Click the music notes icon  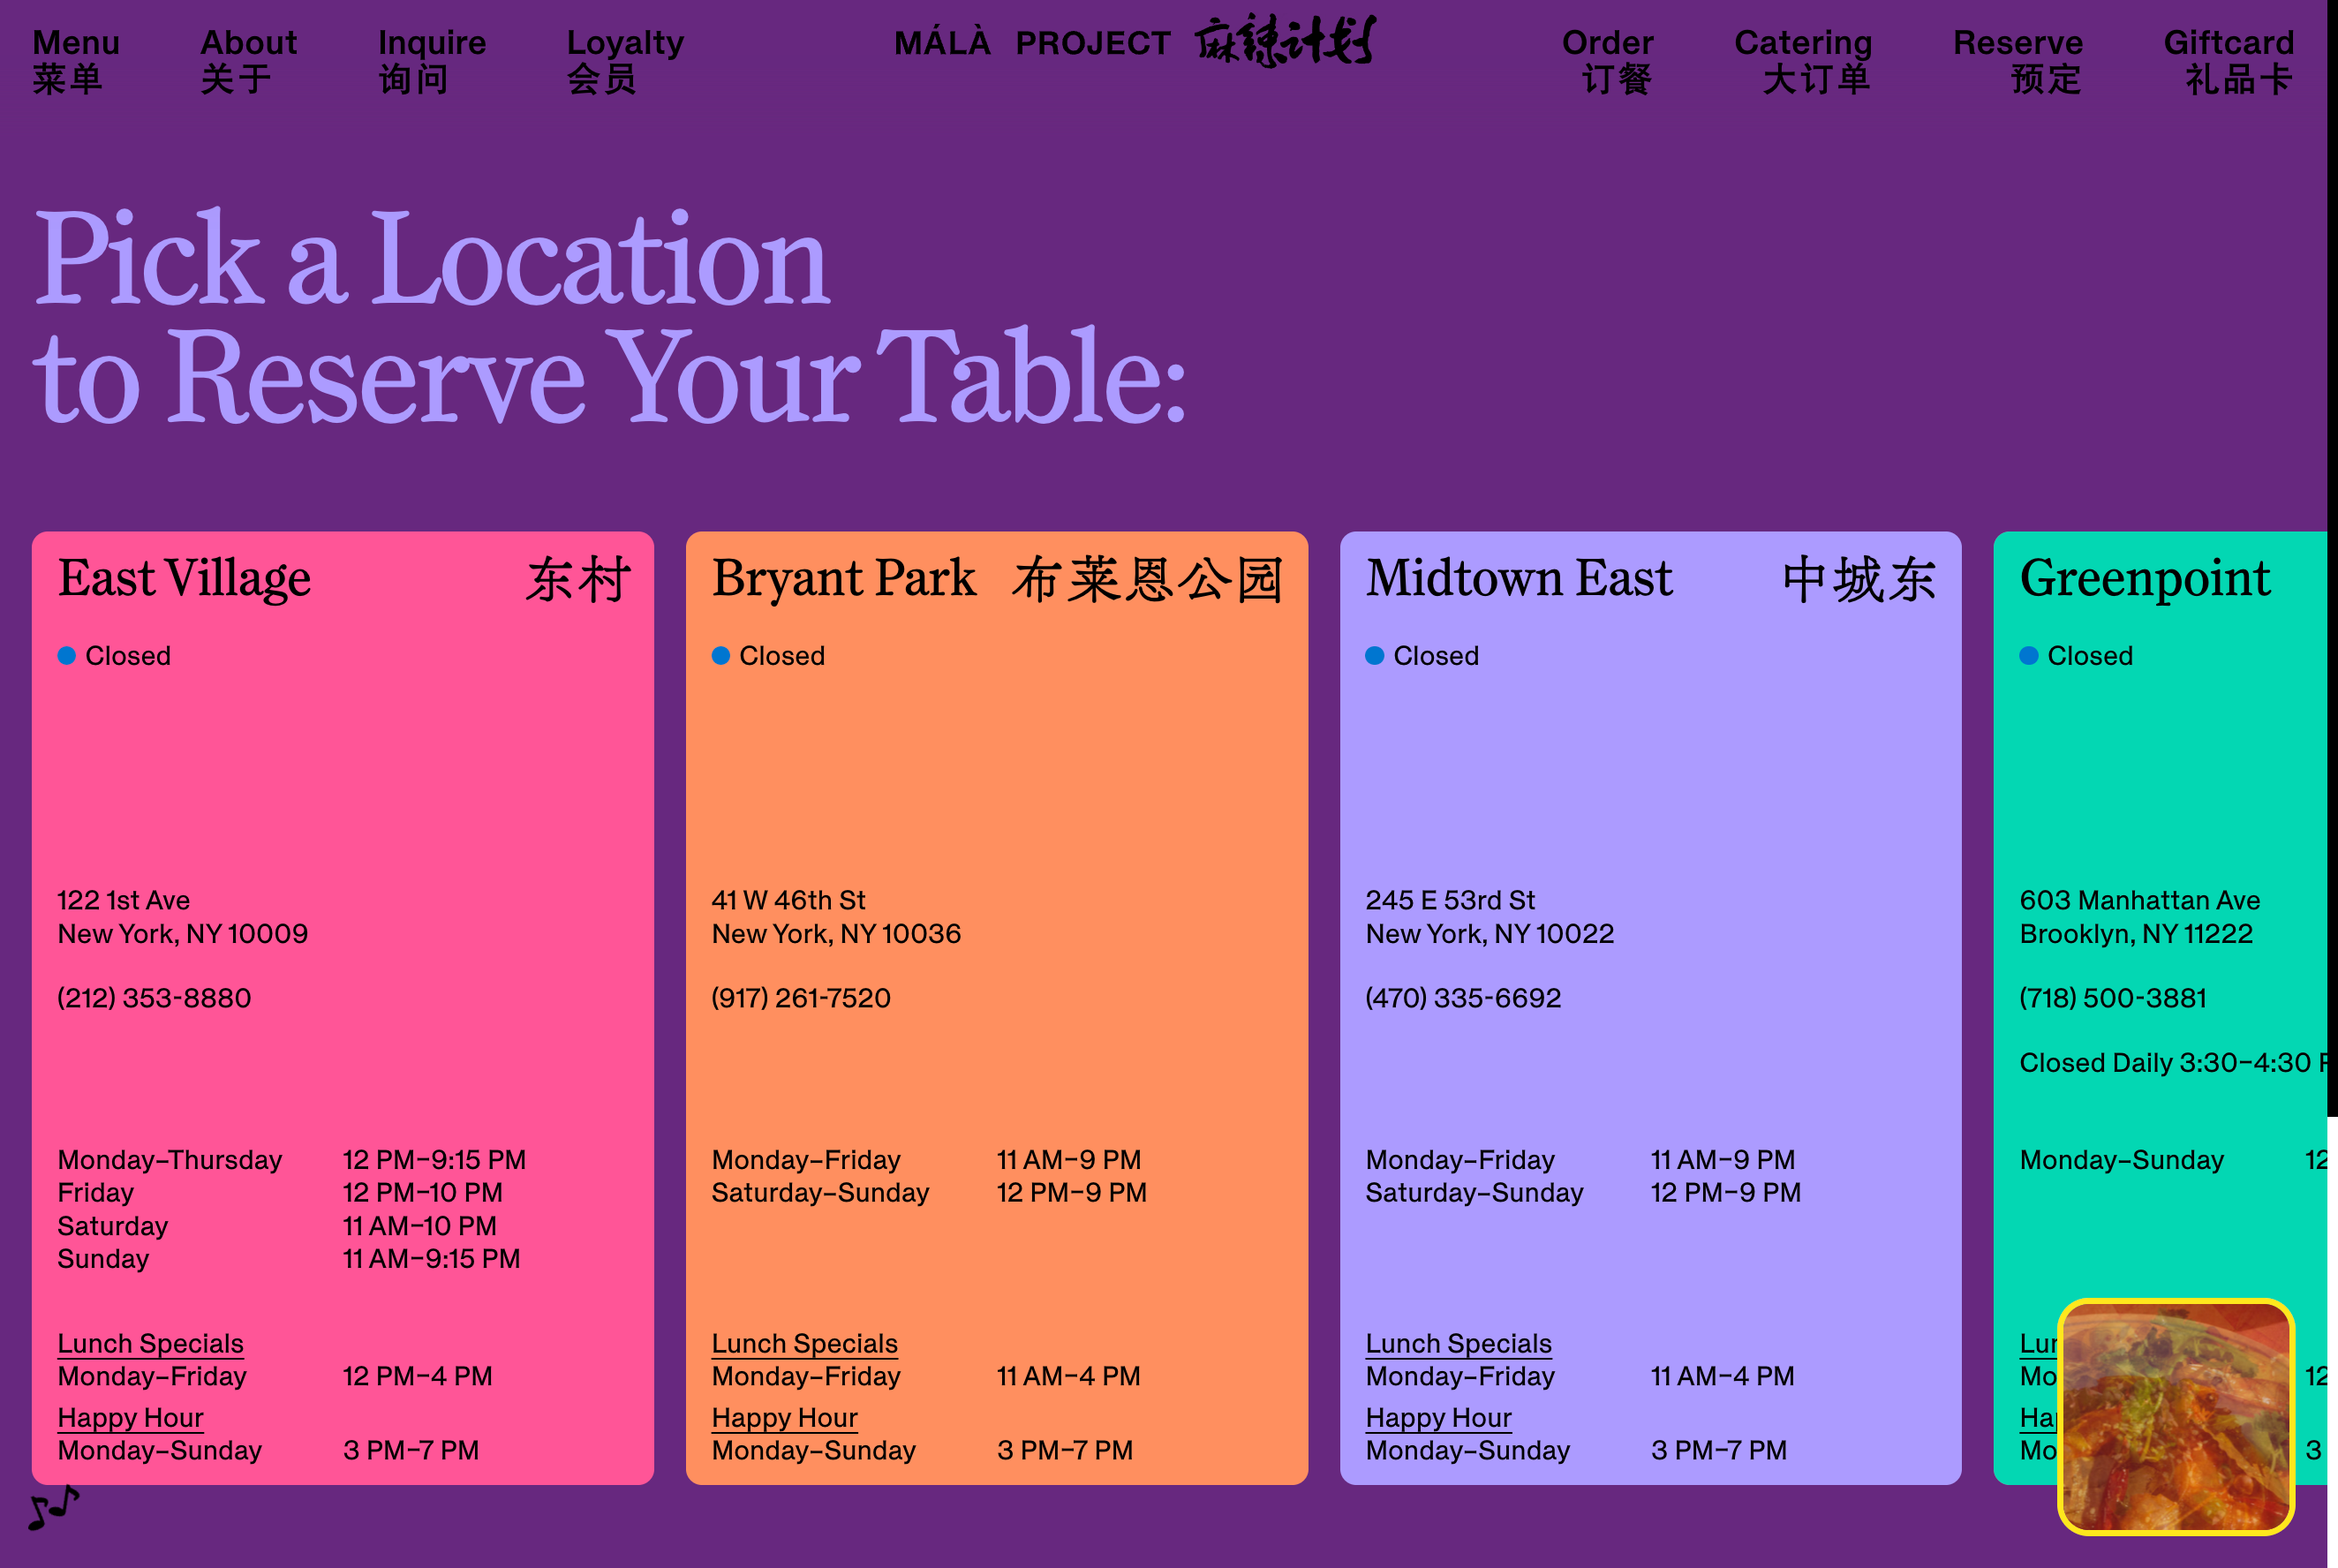pos(53,1507)
